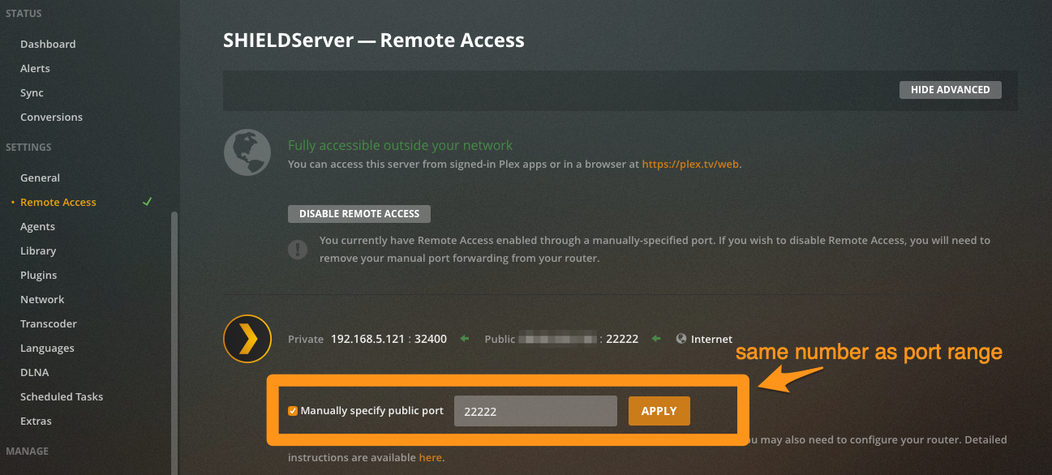Select the Remote Access settings entry

point(58,202)
